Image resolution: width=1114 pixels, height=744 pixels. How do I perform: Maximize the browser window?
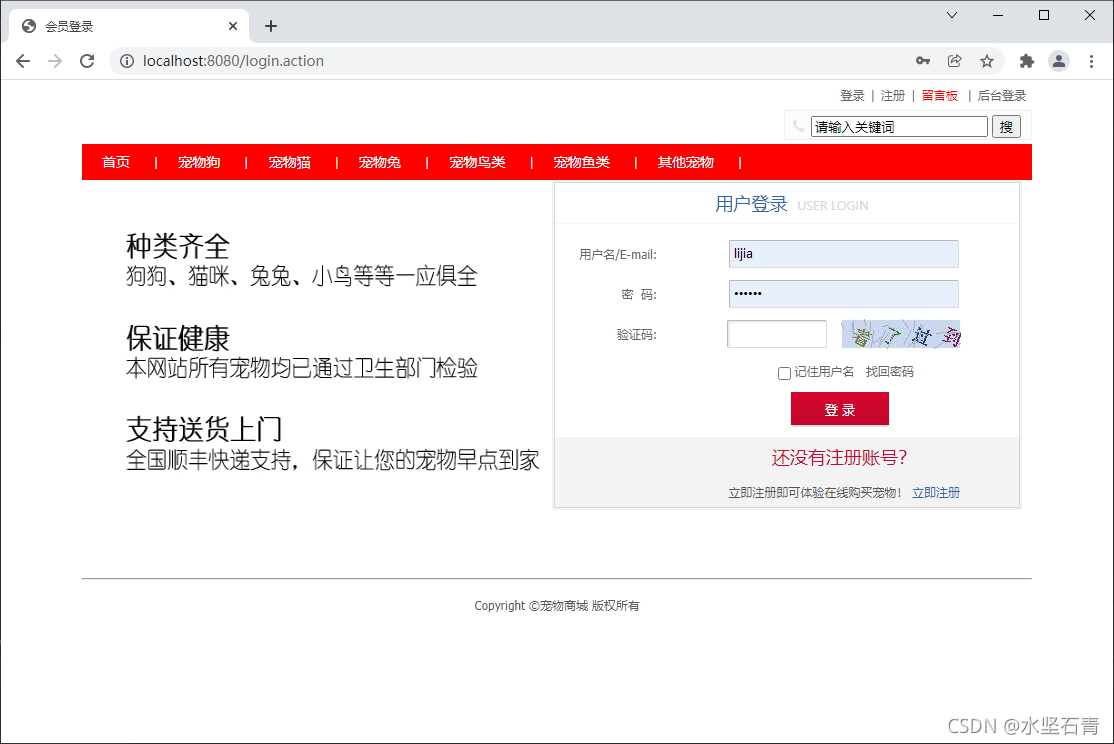click(1044, 15)
